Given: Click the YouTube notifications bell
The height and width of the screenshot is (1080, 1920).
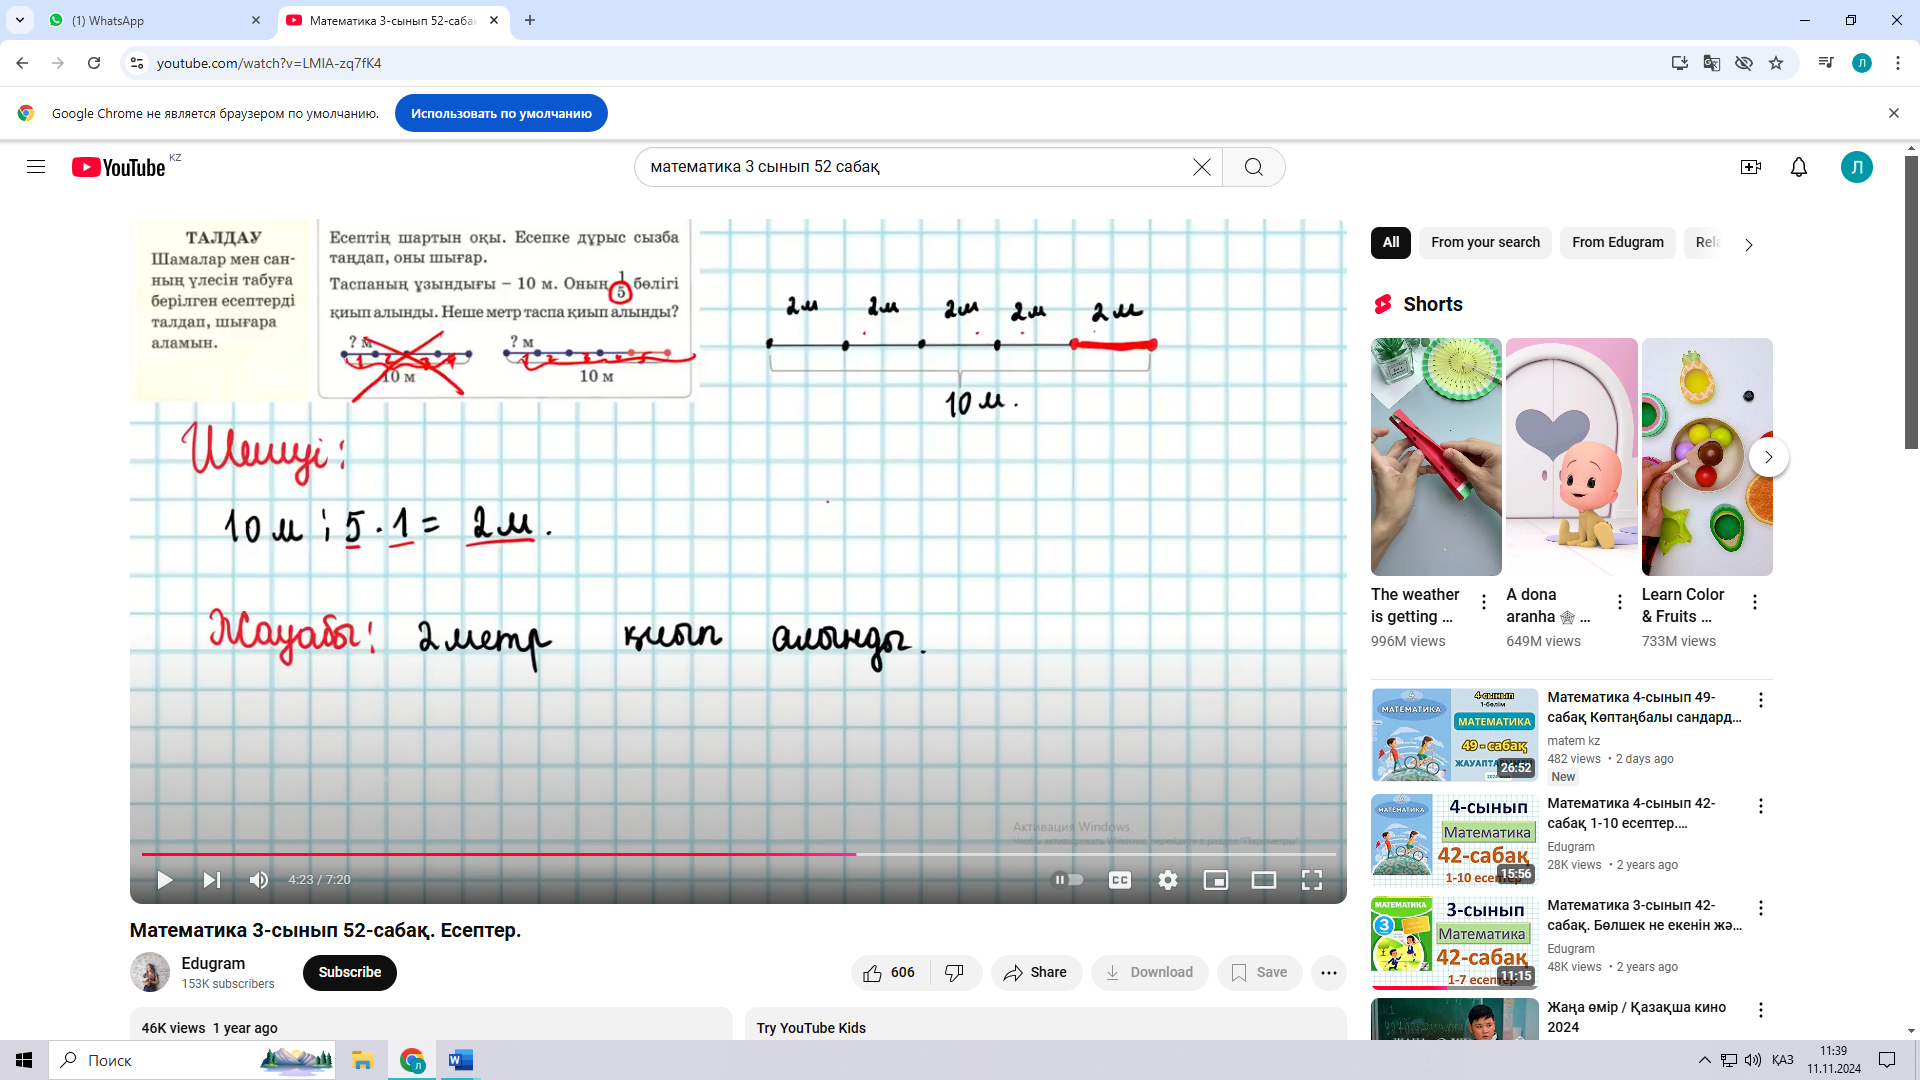Looking at the screenshot, I should point(1798,167).
